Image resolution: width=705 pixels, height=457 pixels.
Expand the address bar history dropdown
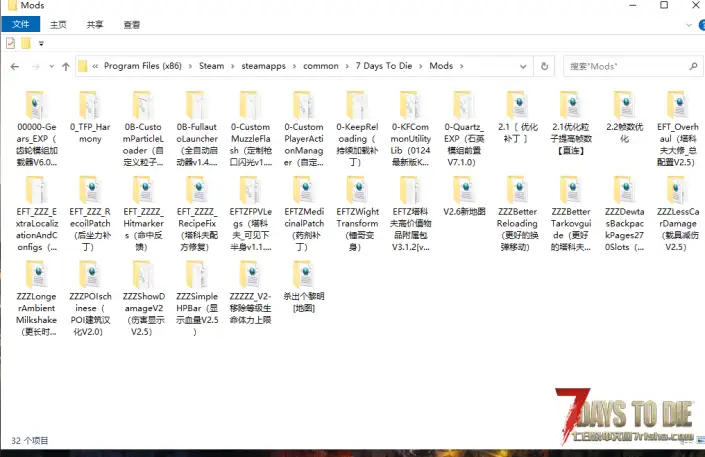coord(523,67)
